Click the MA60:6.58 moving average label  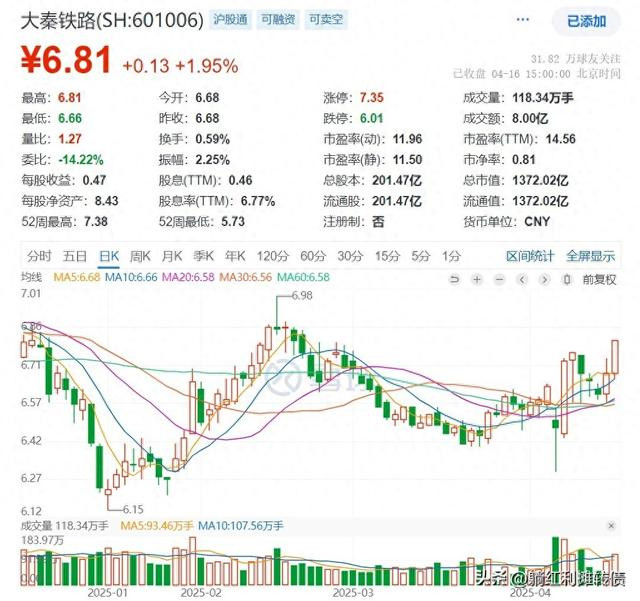(303, 277)
